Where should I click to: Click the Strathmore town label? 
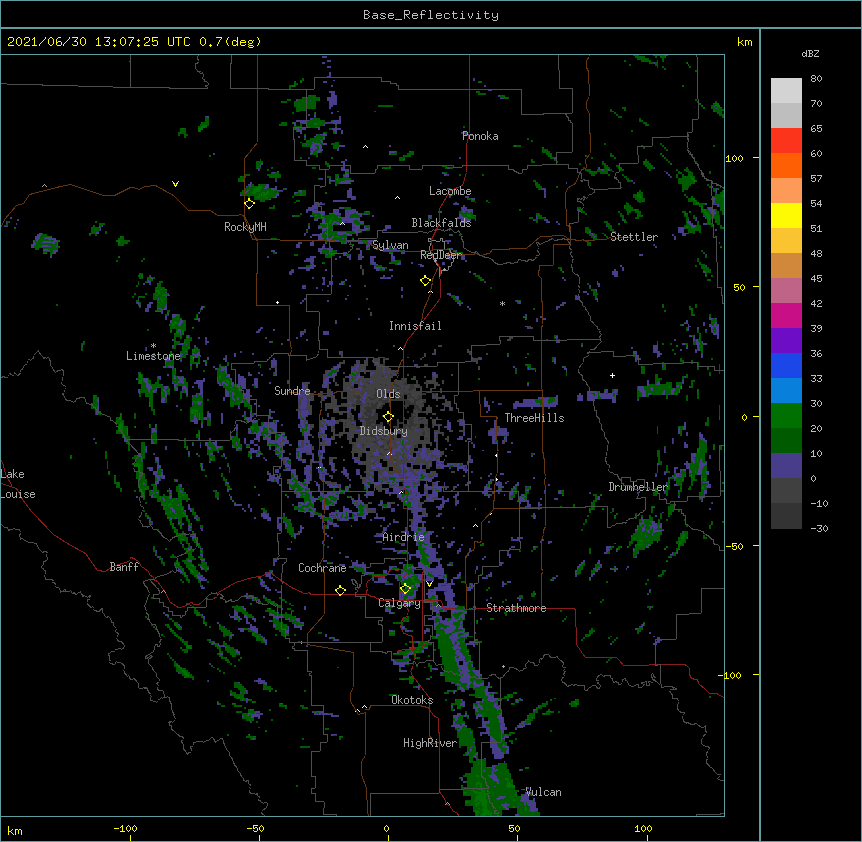click(516, 608)
